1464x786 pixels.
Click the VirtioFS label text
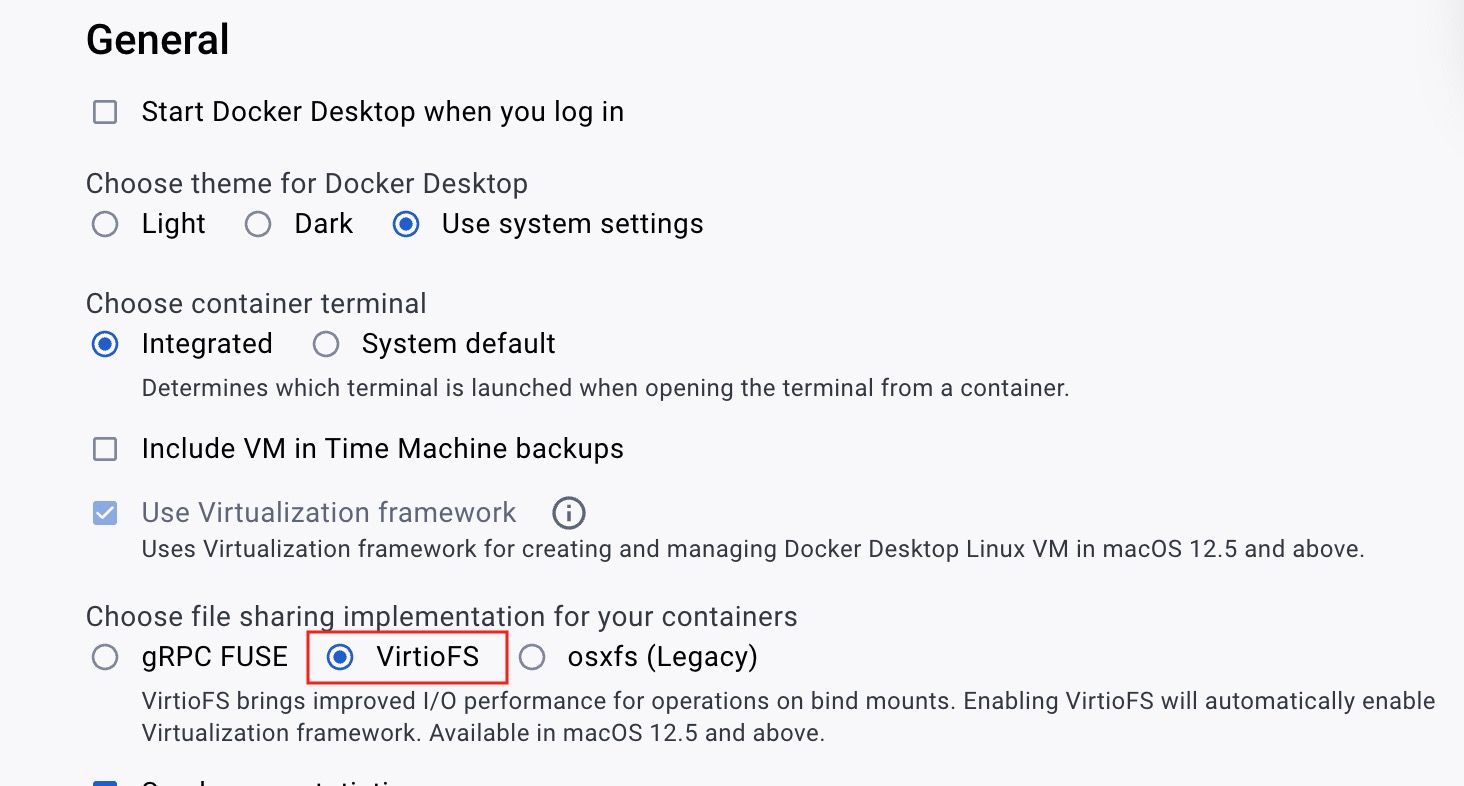click(x=428, y=657)
